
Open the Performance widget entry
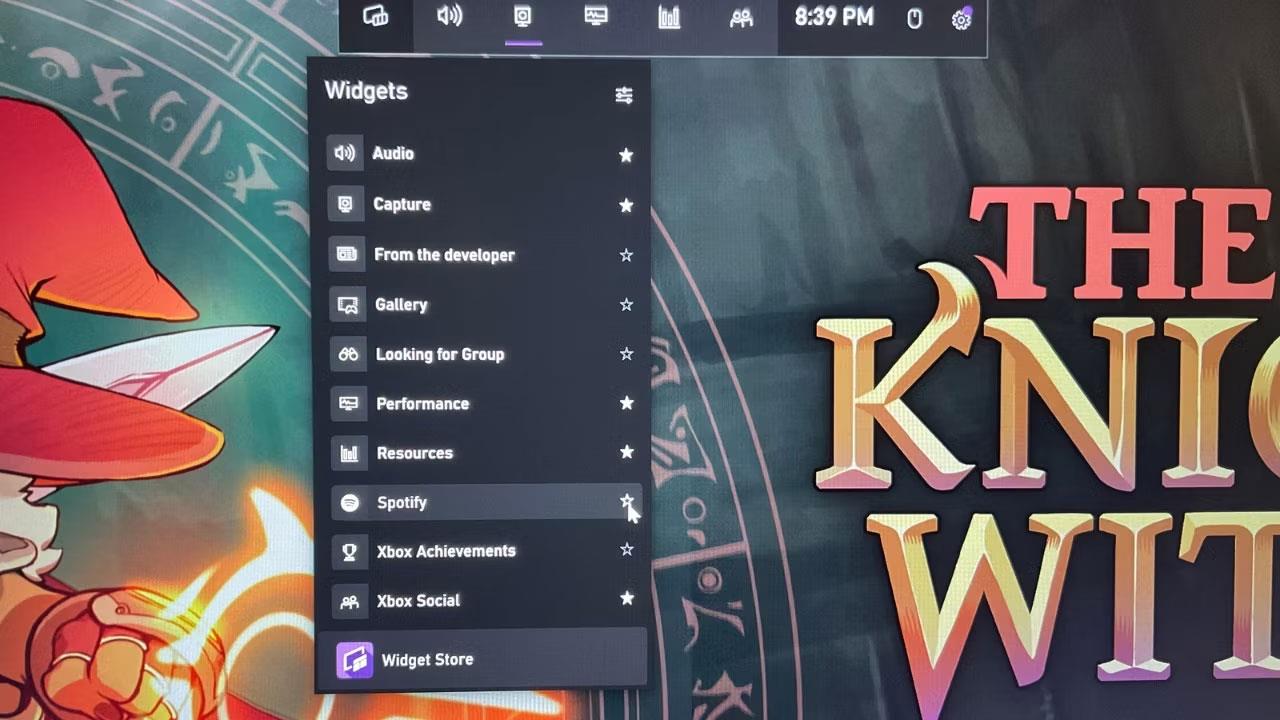(x=488, y=403)
